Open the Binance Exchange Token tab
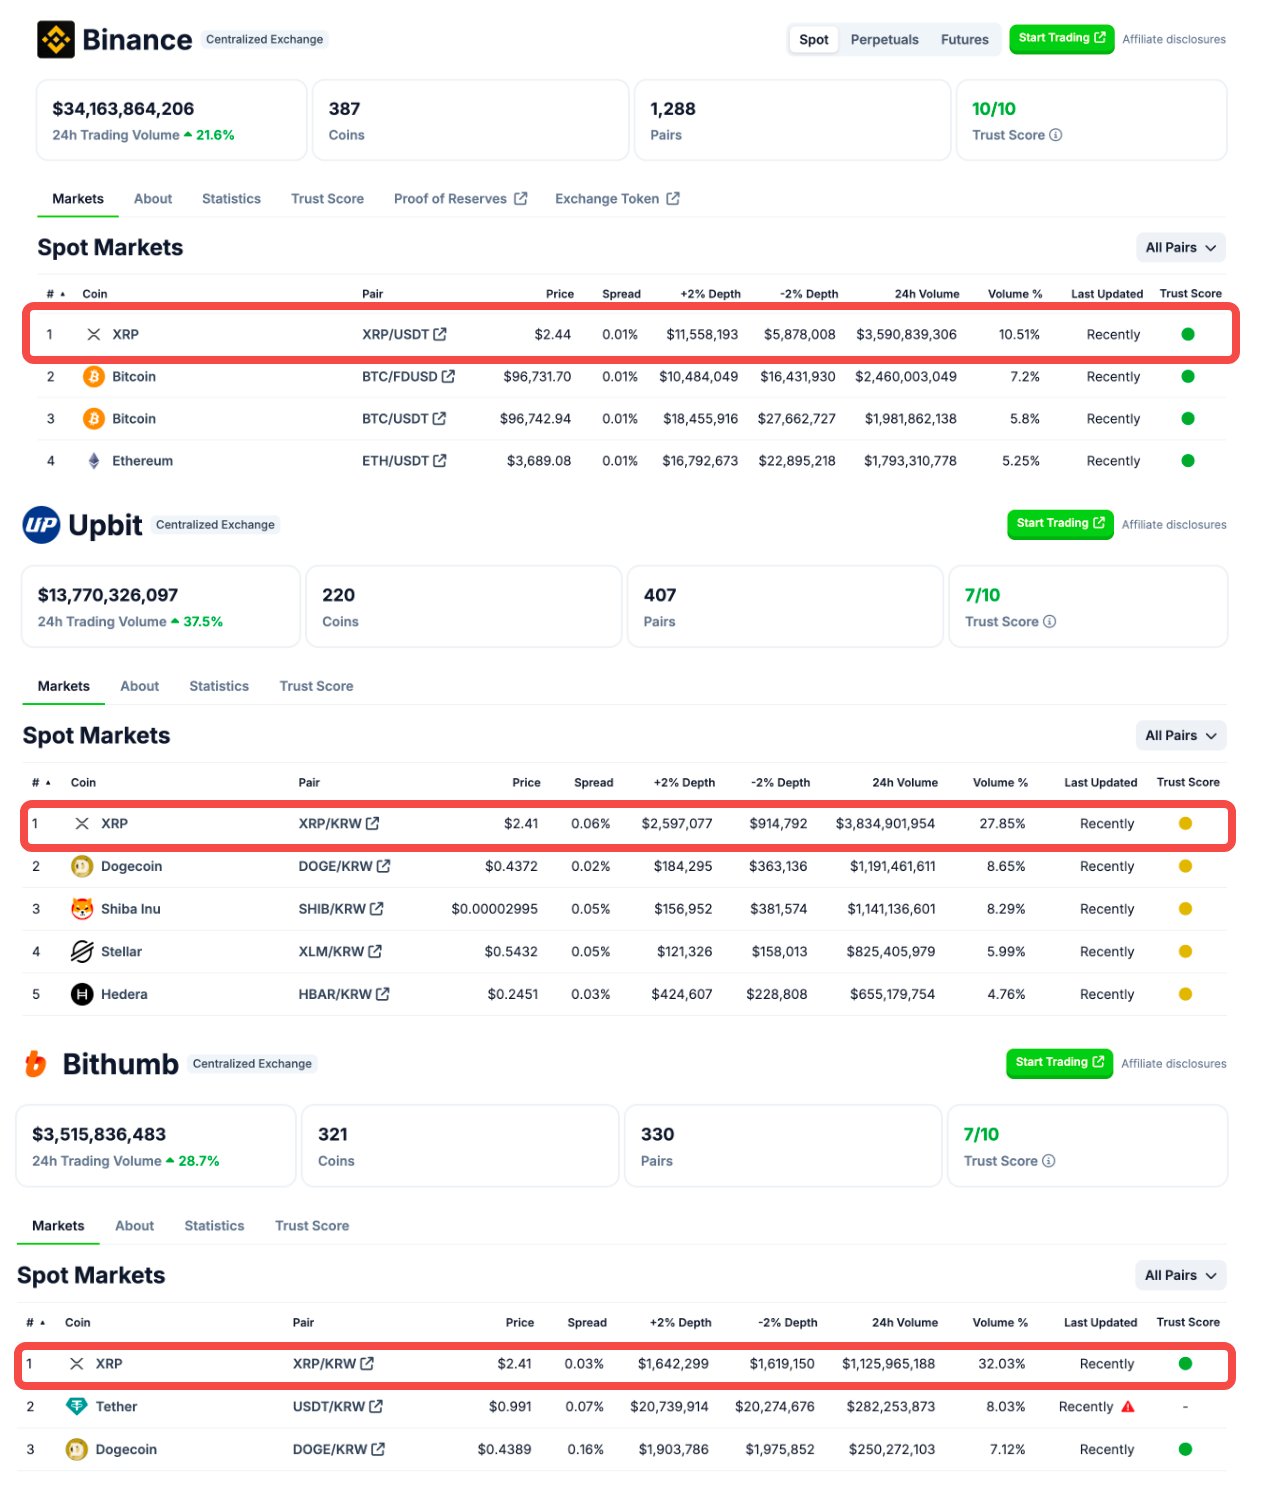Viewport: 1268px width, 1512px height. tap(617, 199)
